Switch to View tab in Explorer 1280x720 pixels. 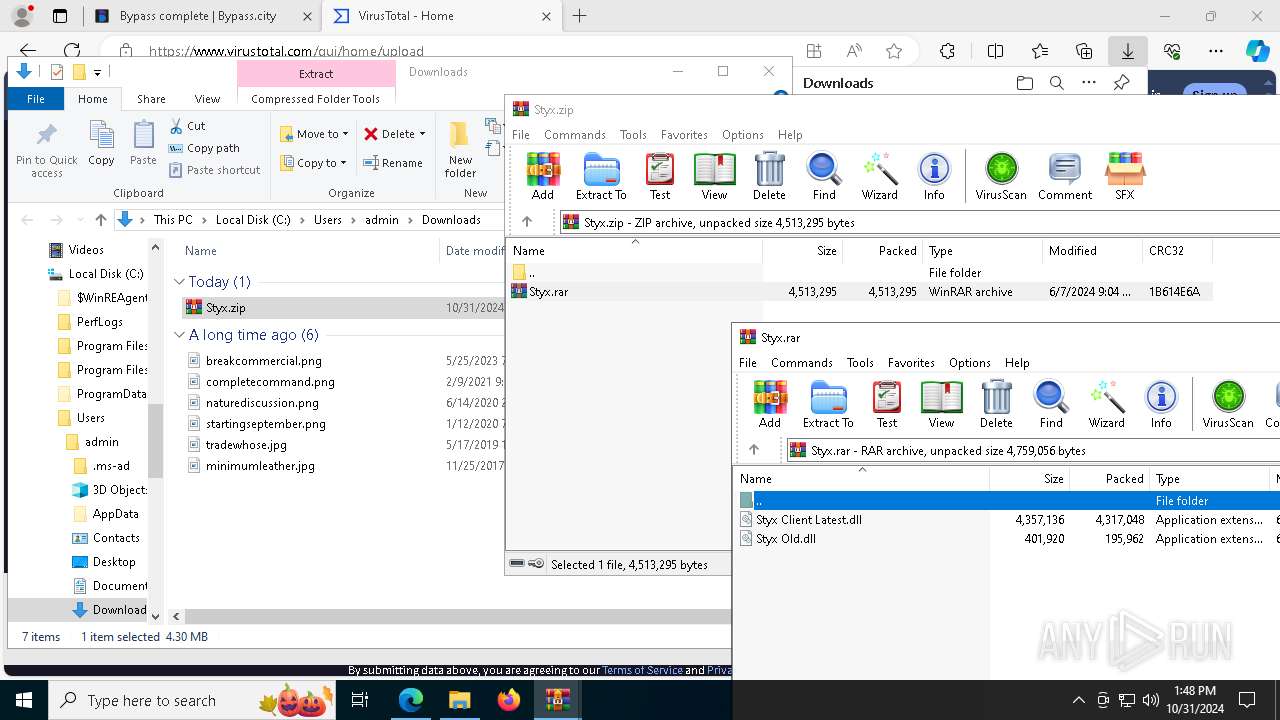pos(207,99)
